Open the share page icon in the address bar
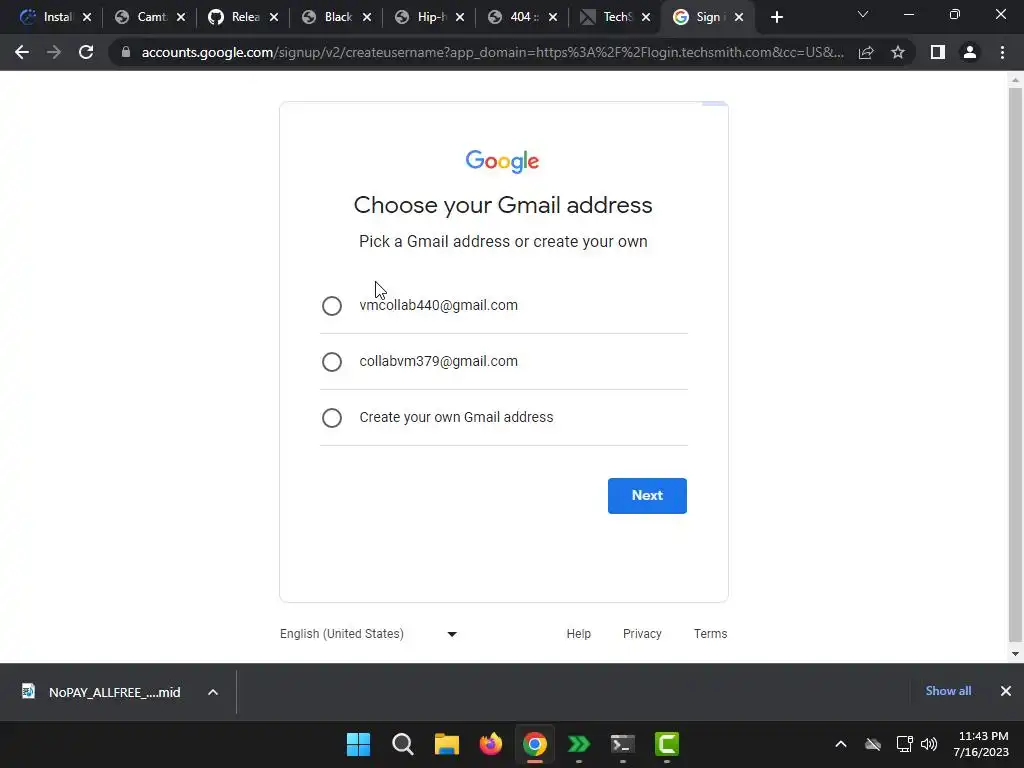Viewport: 1024px width, 768px height. (866, 52)
